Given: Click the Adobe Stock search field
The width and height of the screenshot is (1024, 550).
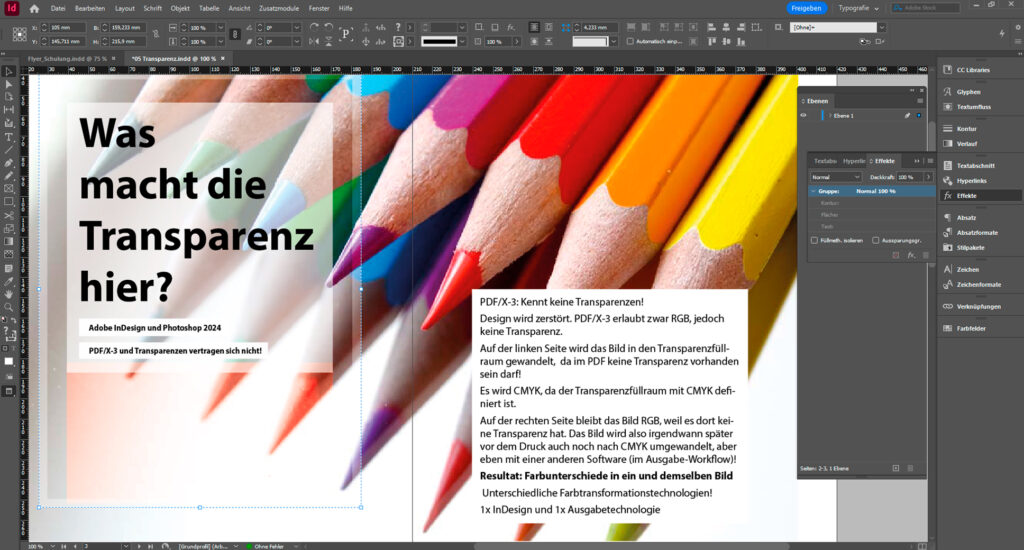Looking at the screenshot, I should coord(925,8).
